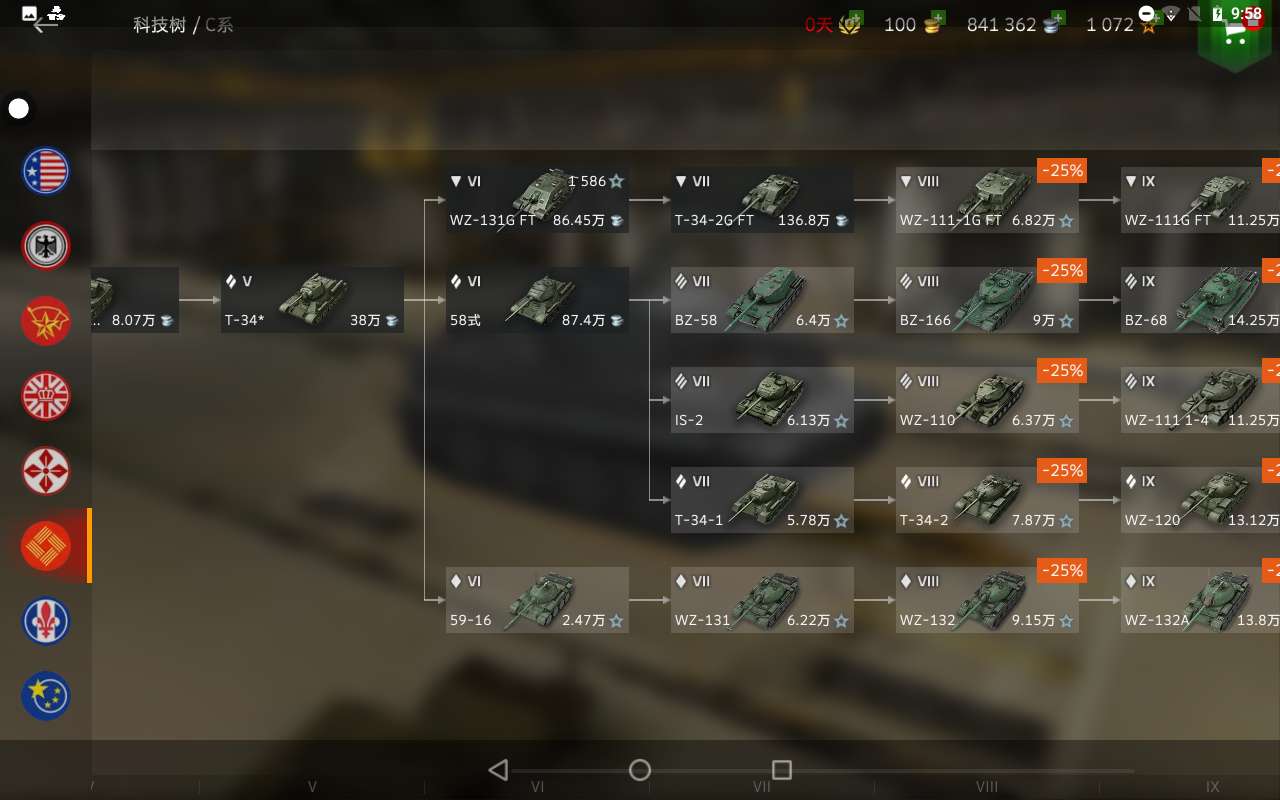Tap the Android recent apps square button
This screenshot has height=800, width=1280.
click(782, 770)
